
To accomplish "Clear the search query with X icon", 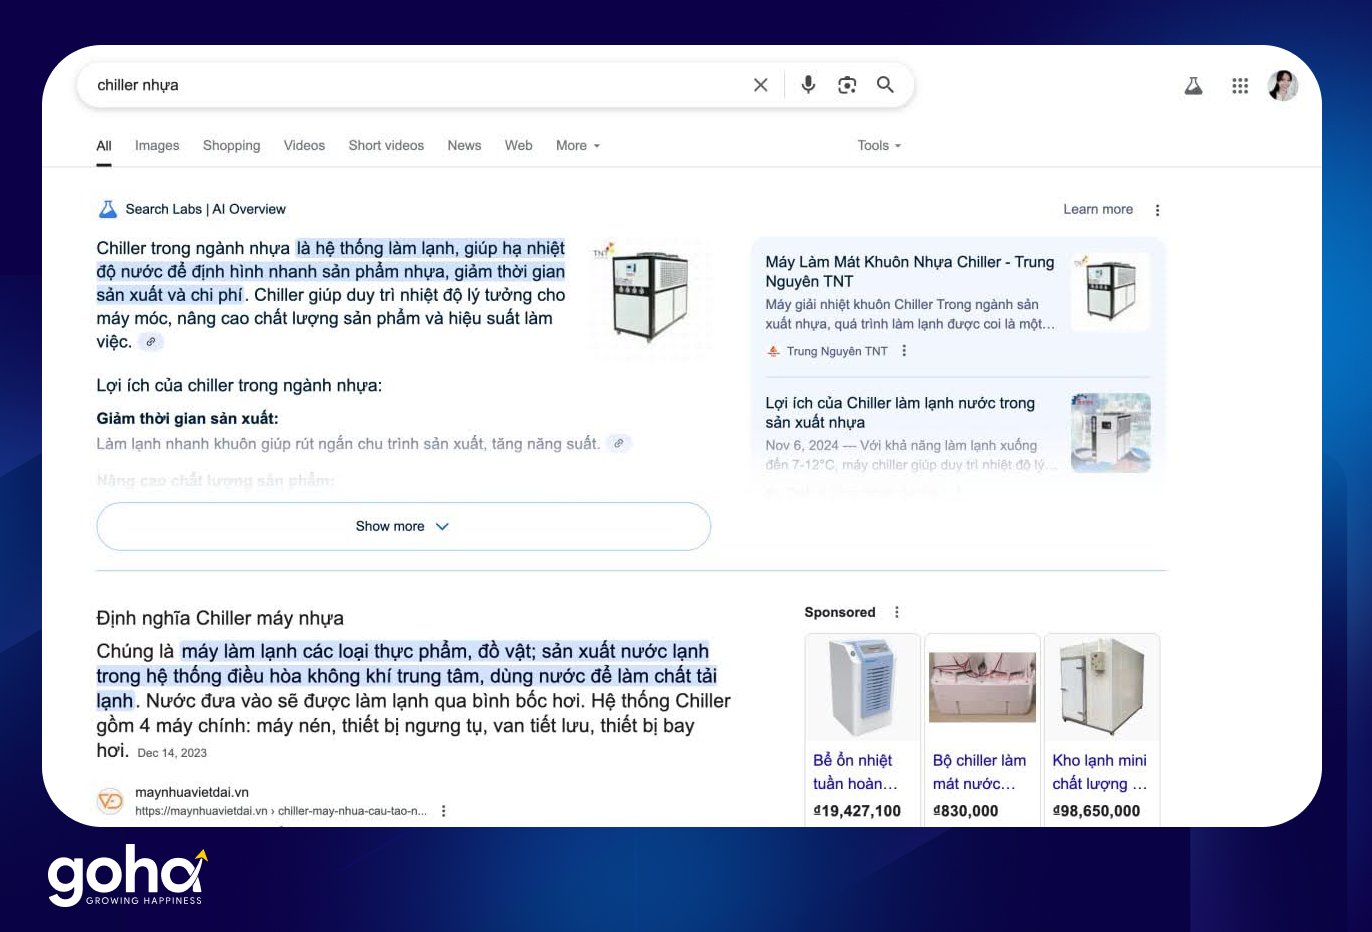I will click(x=760, y=85).
